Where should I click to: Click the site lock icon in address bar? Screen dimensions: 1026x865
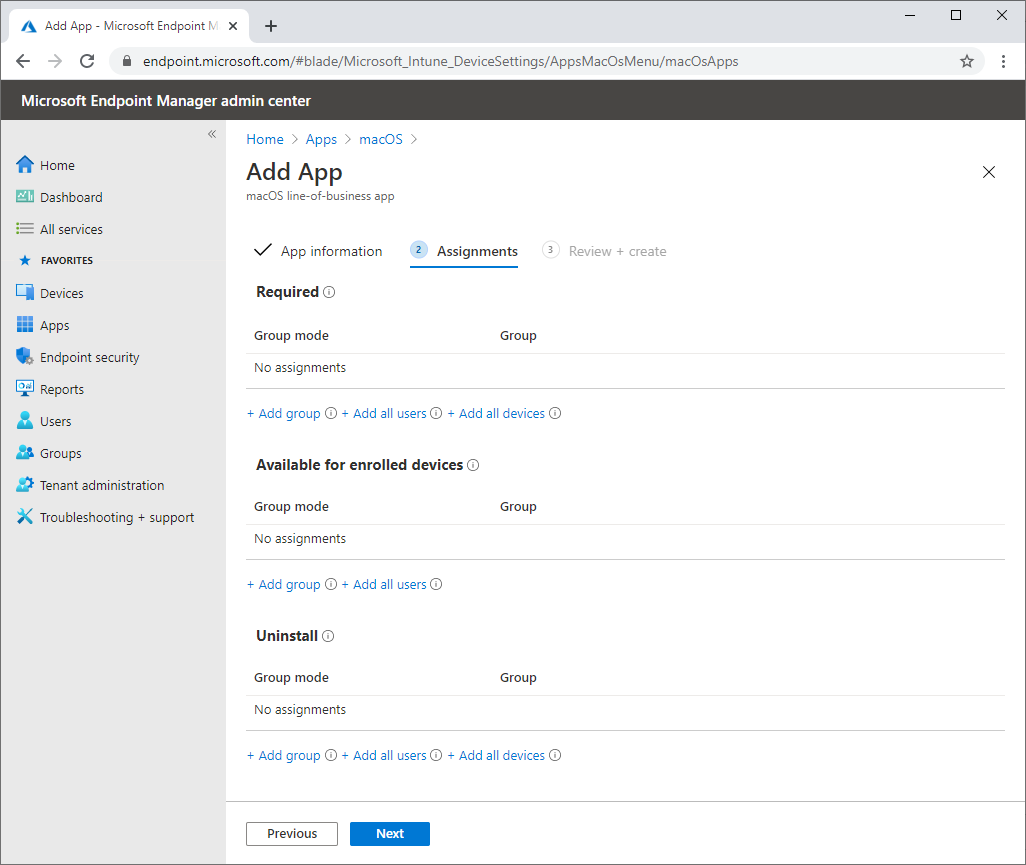pos(127,62)
